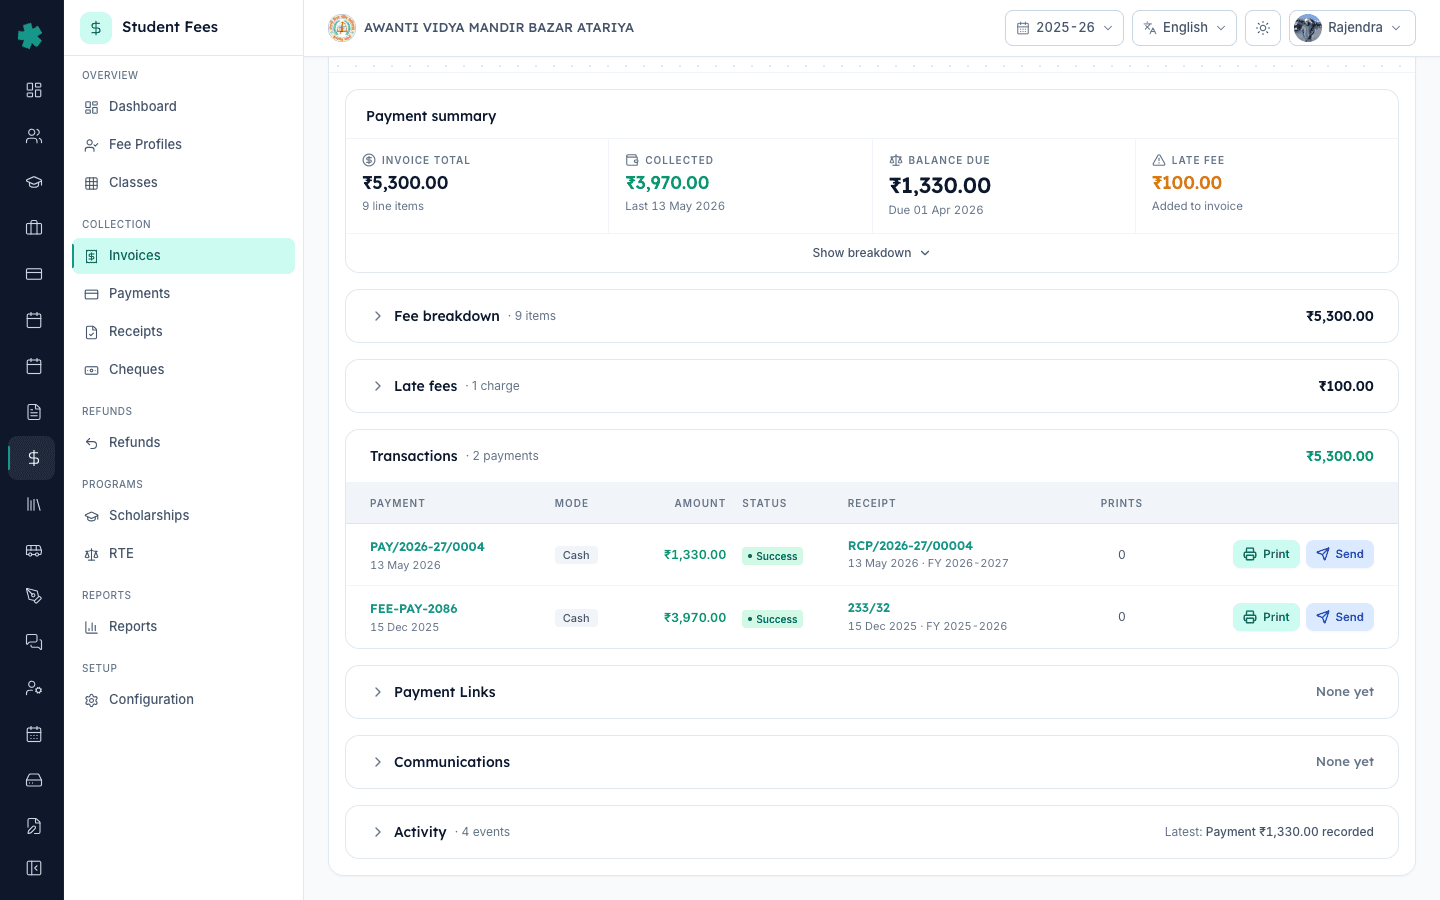Screen dimensions: 1440x900
Task: Open Scholarships in sidebar
Action: [183, 516]
